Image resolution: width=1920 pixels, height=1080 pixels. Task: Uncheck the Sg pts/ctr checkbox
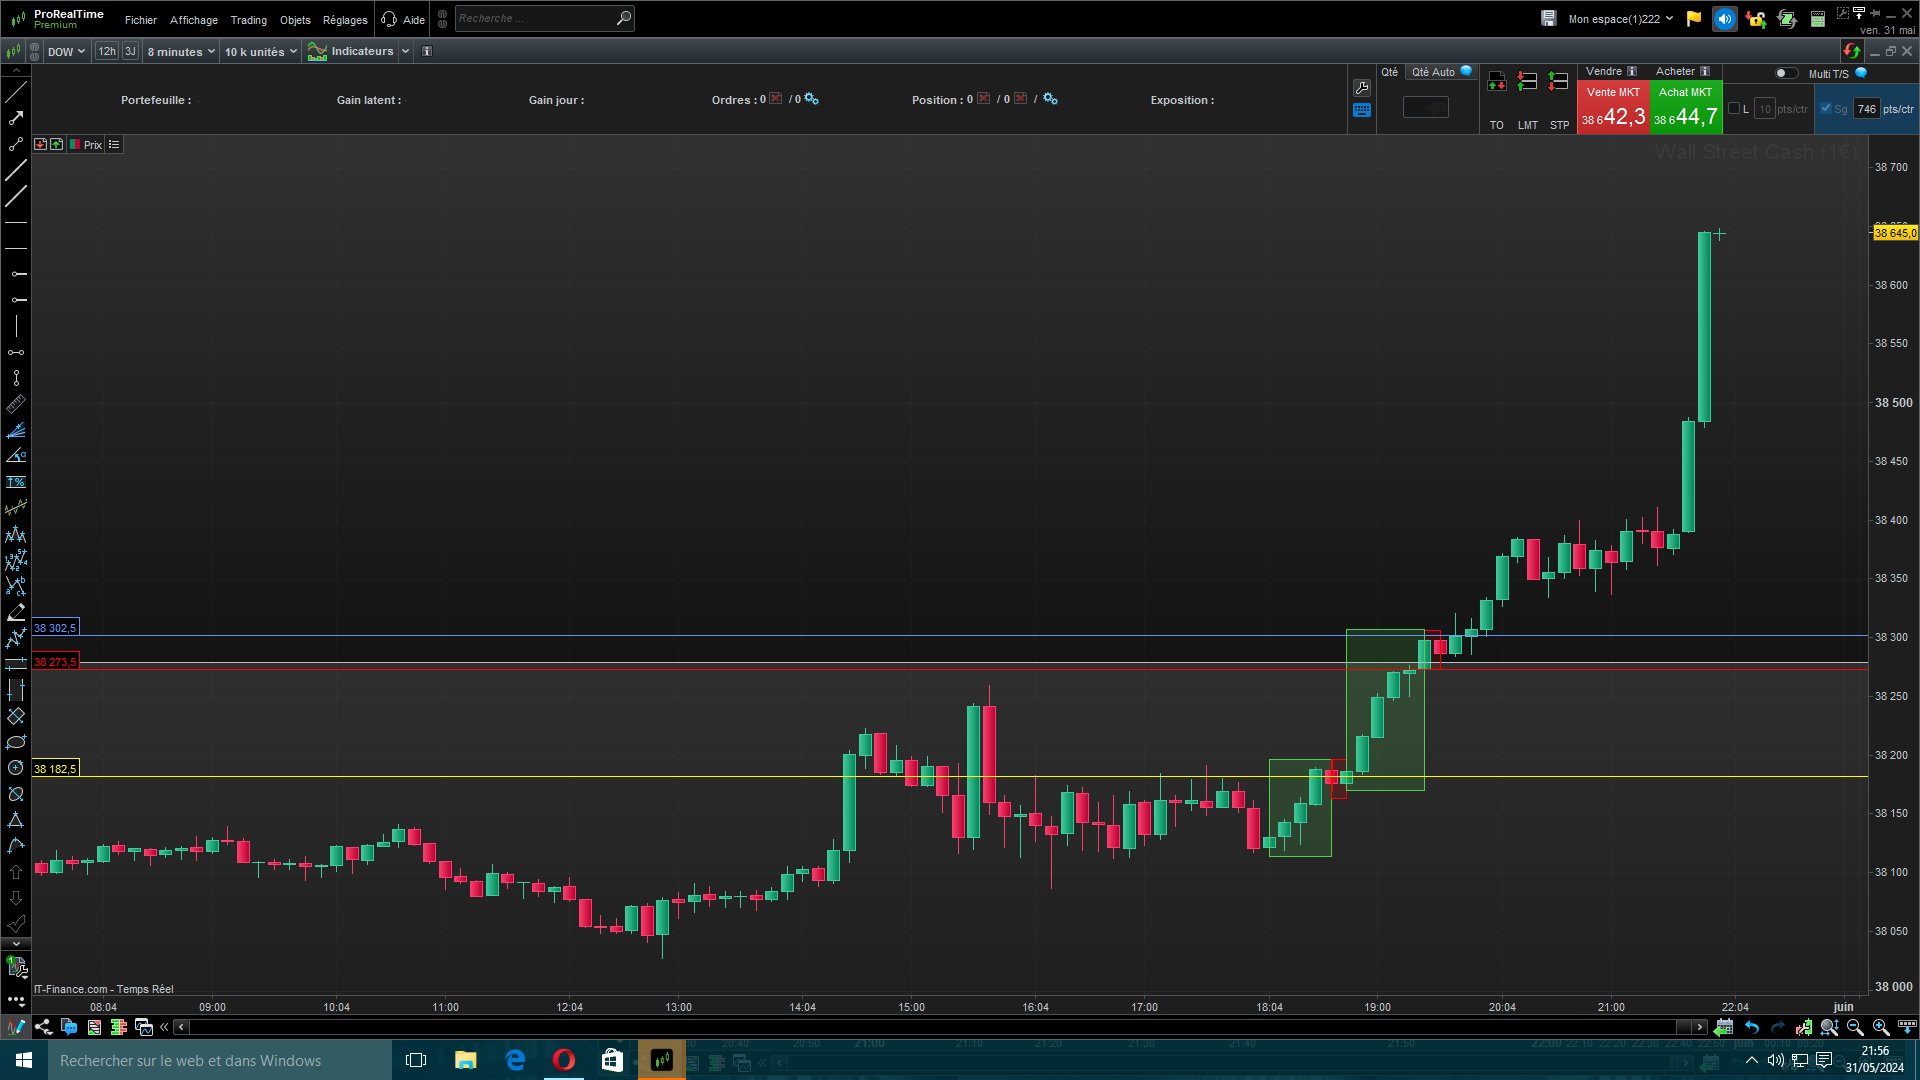[1826, 109]
